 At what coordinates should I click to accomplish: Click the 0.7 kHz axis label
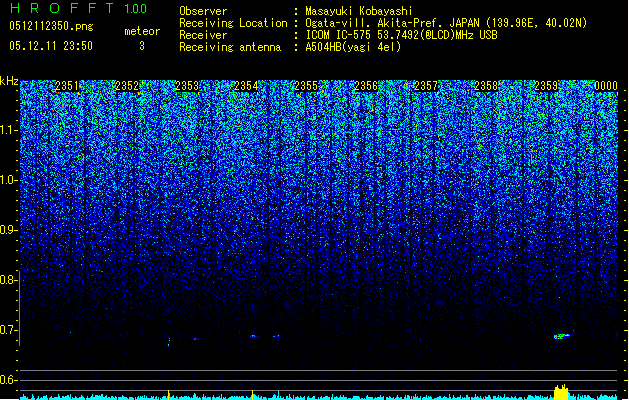(x=8, y=330)
